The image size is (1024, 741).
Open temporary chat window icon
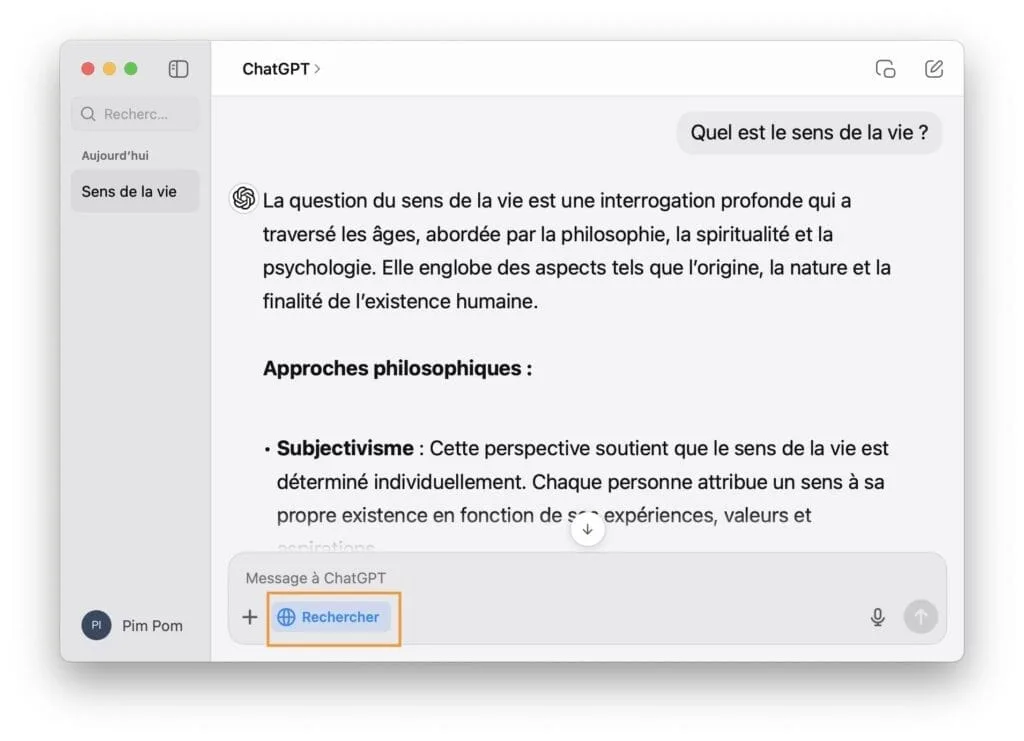pyautogui.click(x=886, y=69)
